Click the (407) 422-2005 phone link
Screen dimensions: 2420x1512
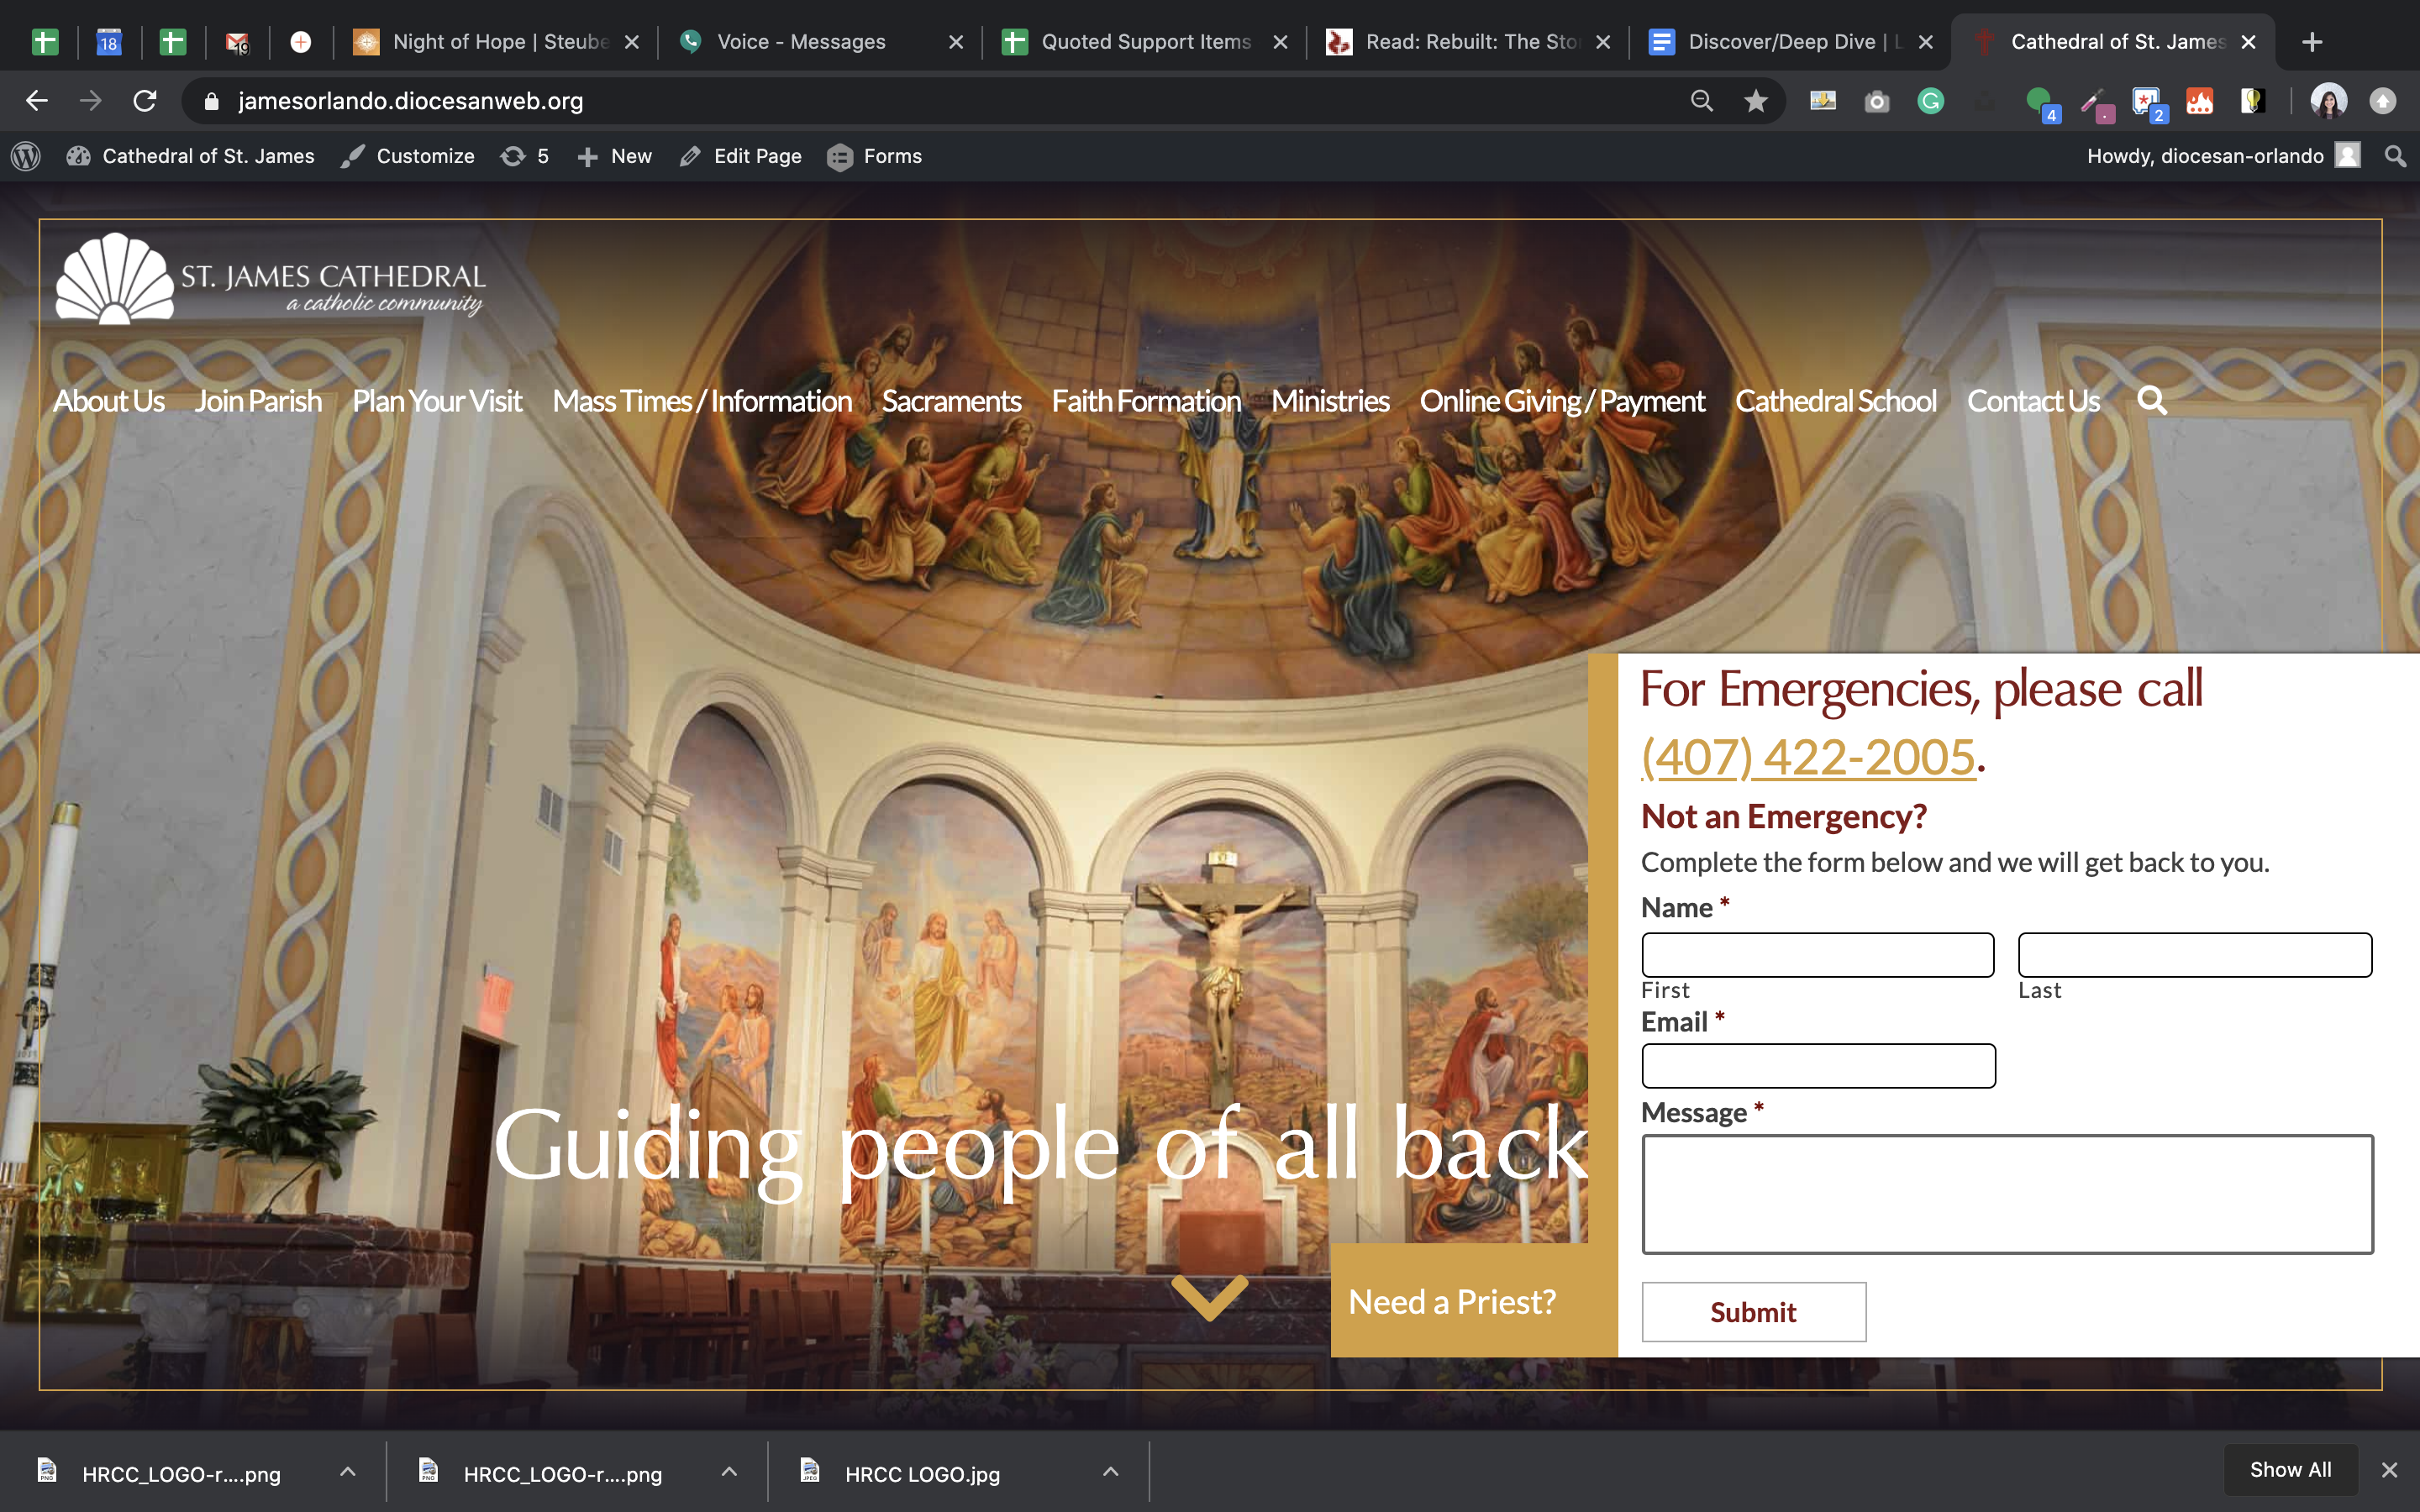(x=1808, y=757)
